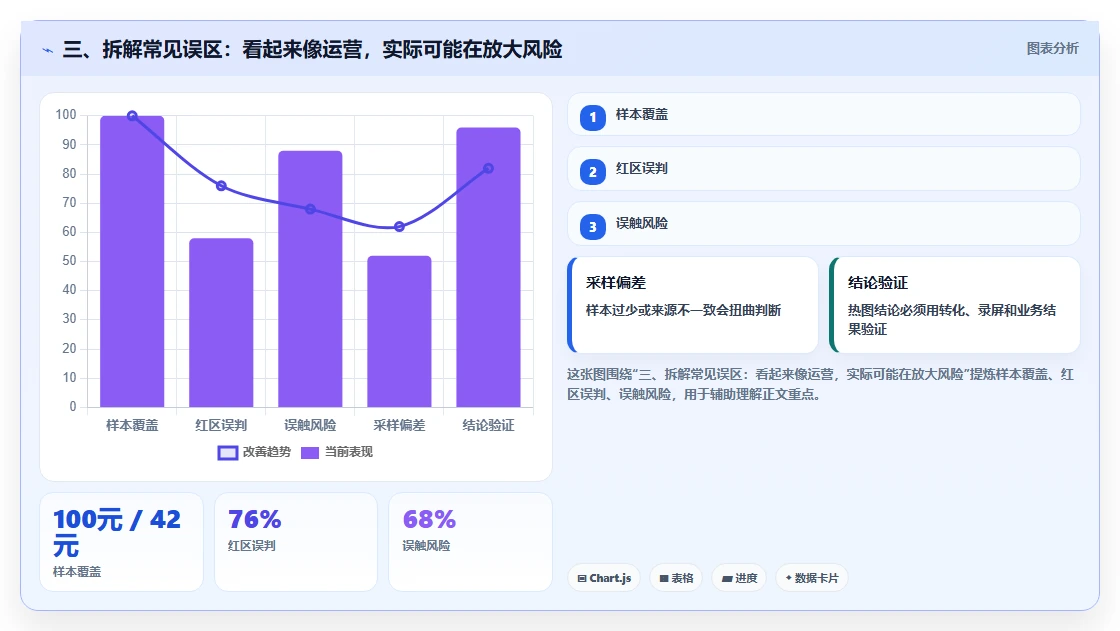Click the lightning icon beside the title
1120x631 pixels.
pyautogui.click(x=47, y=51)
